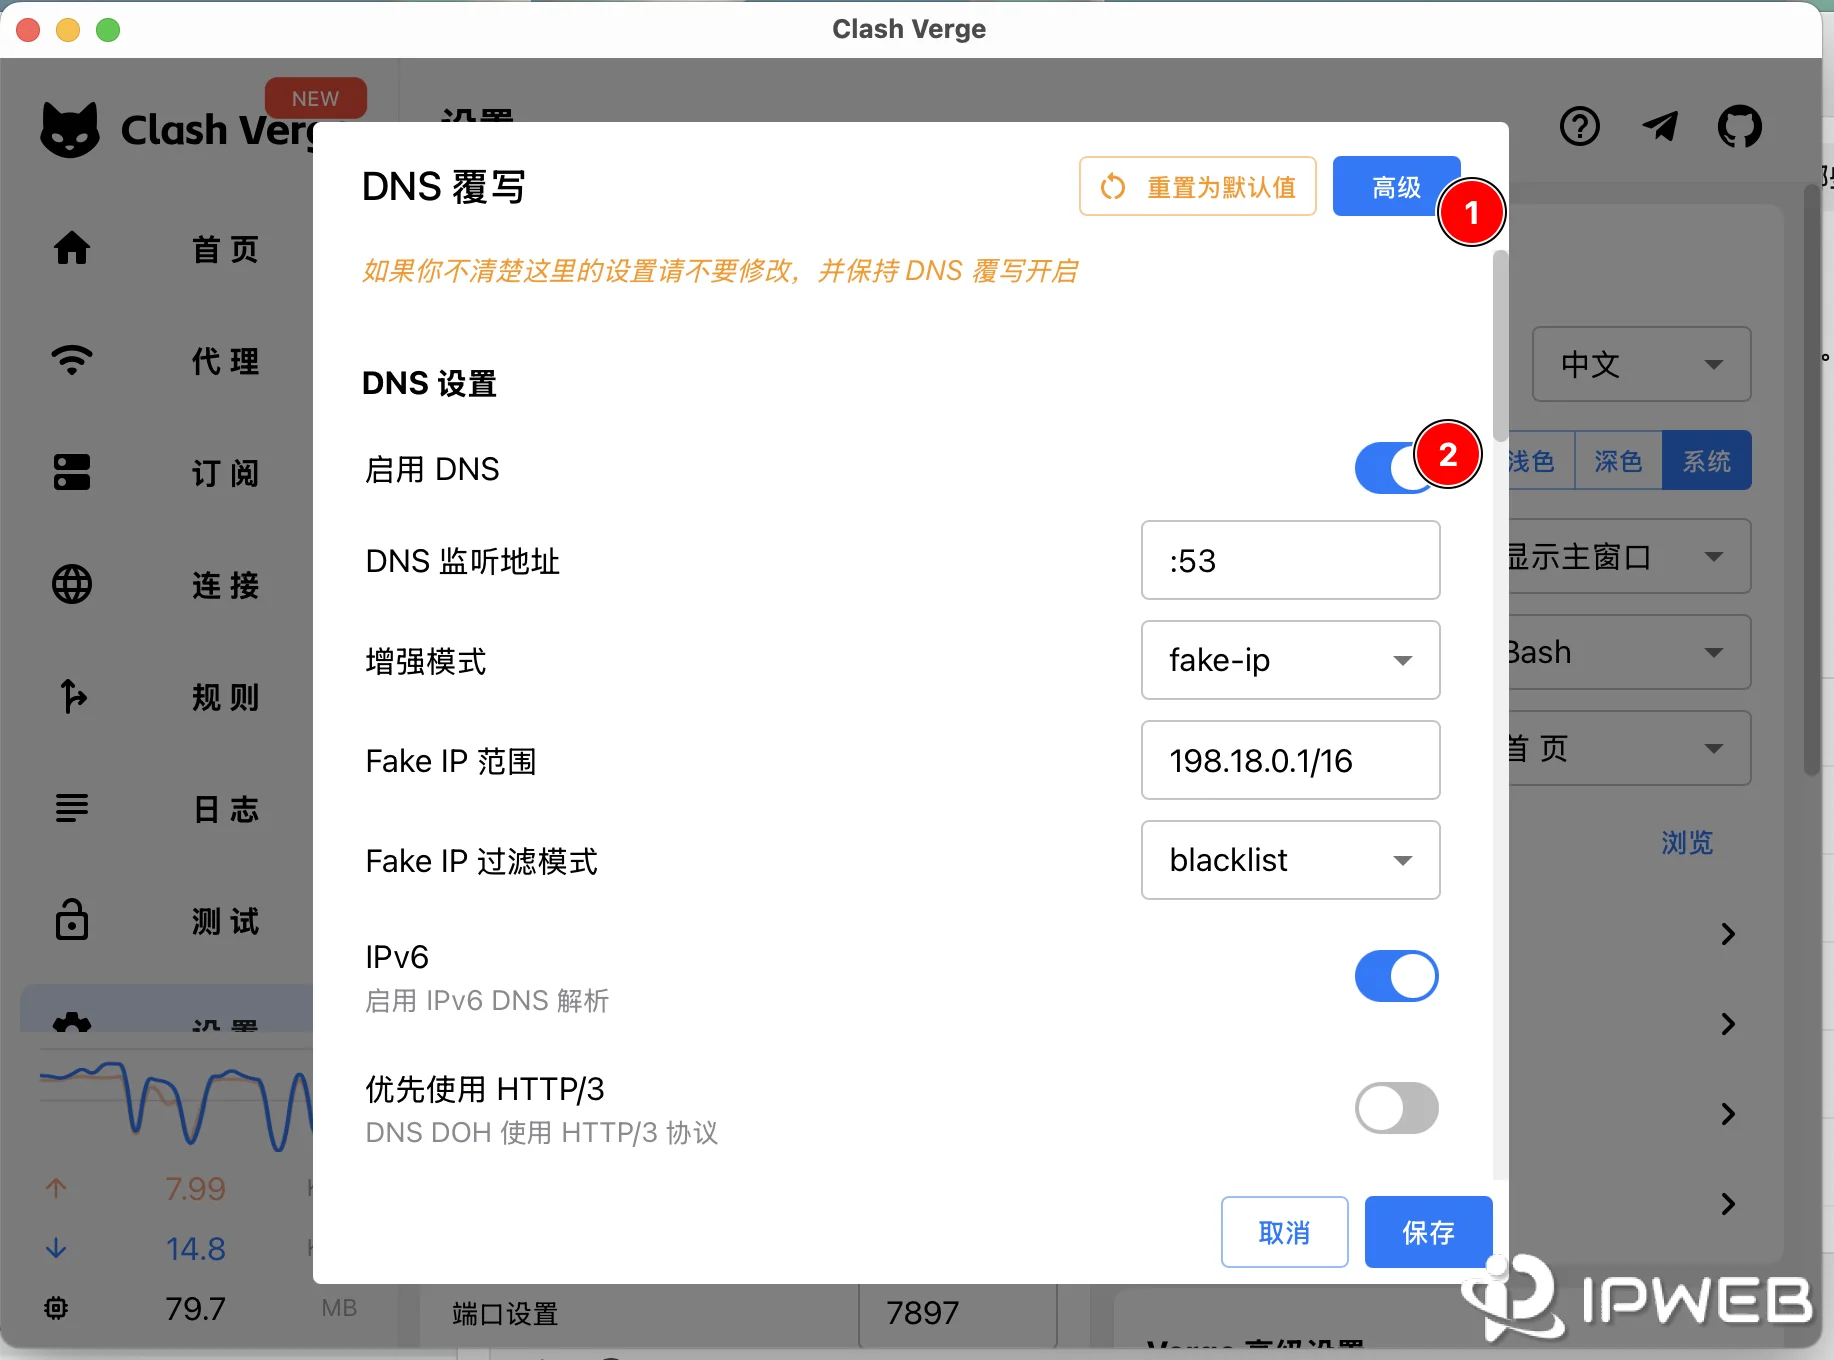Screen dimensions: 1834x1360
Task: Open the Bash dropdown behind the dialog
Action: (x=1630, y=652)
